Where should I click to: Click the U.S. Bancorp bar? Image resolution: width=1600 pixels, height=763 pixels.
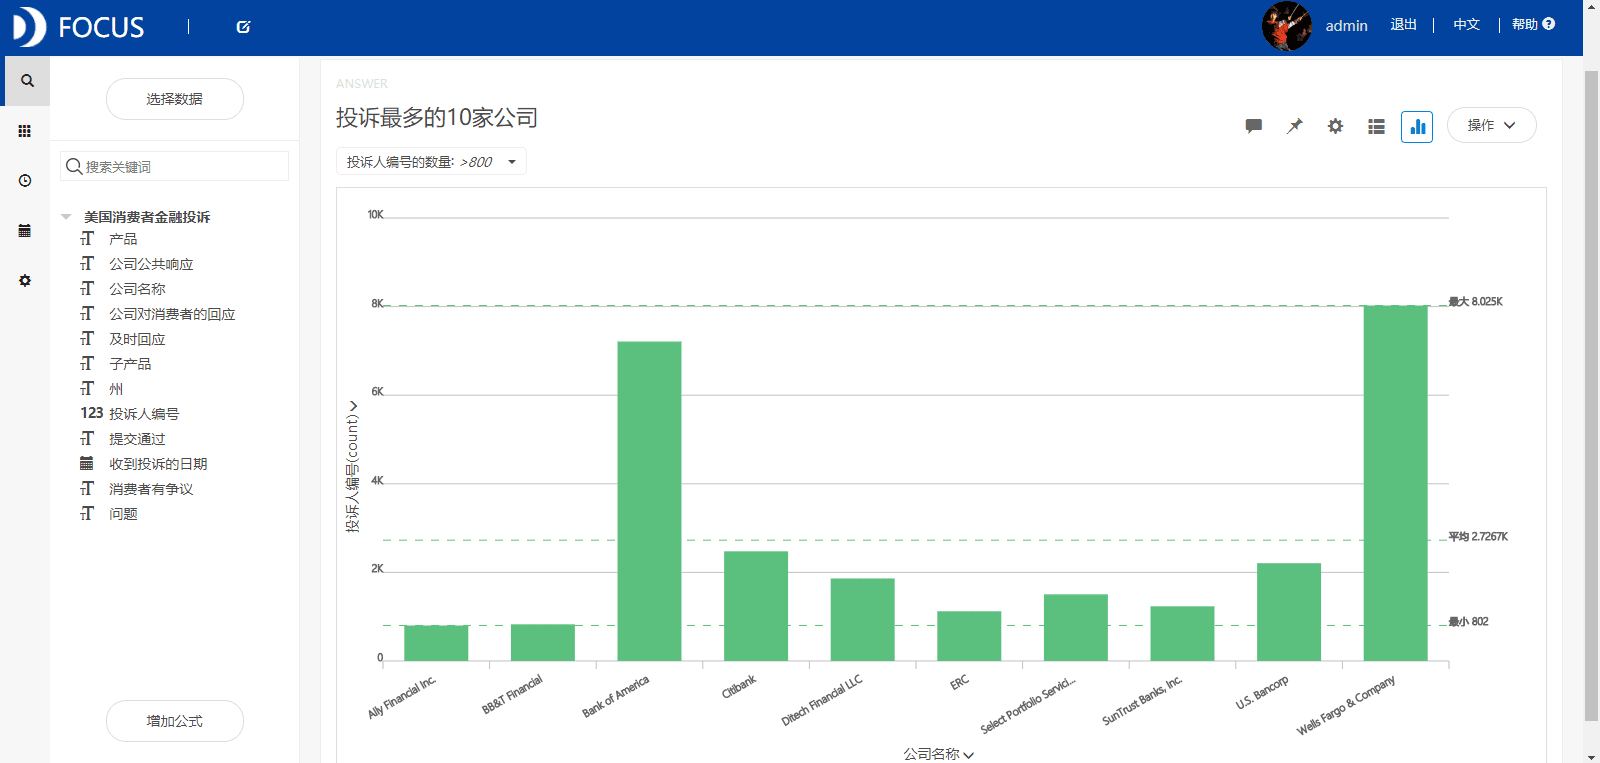[1289, 612]
